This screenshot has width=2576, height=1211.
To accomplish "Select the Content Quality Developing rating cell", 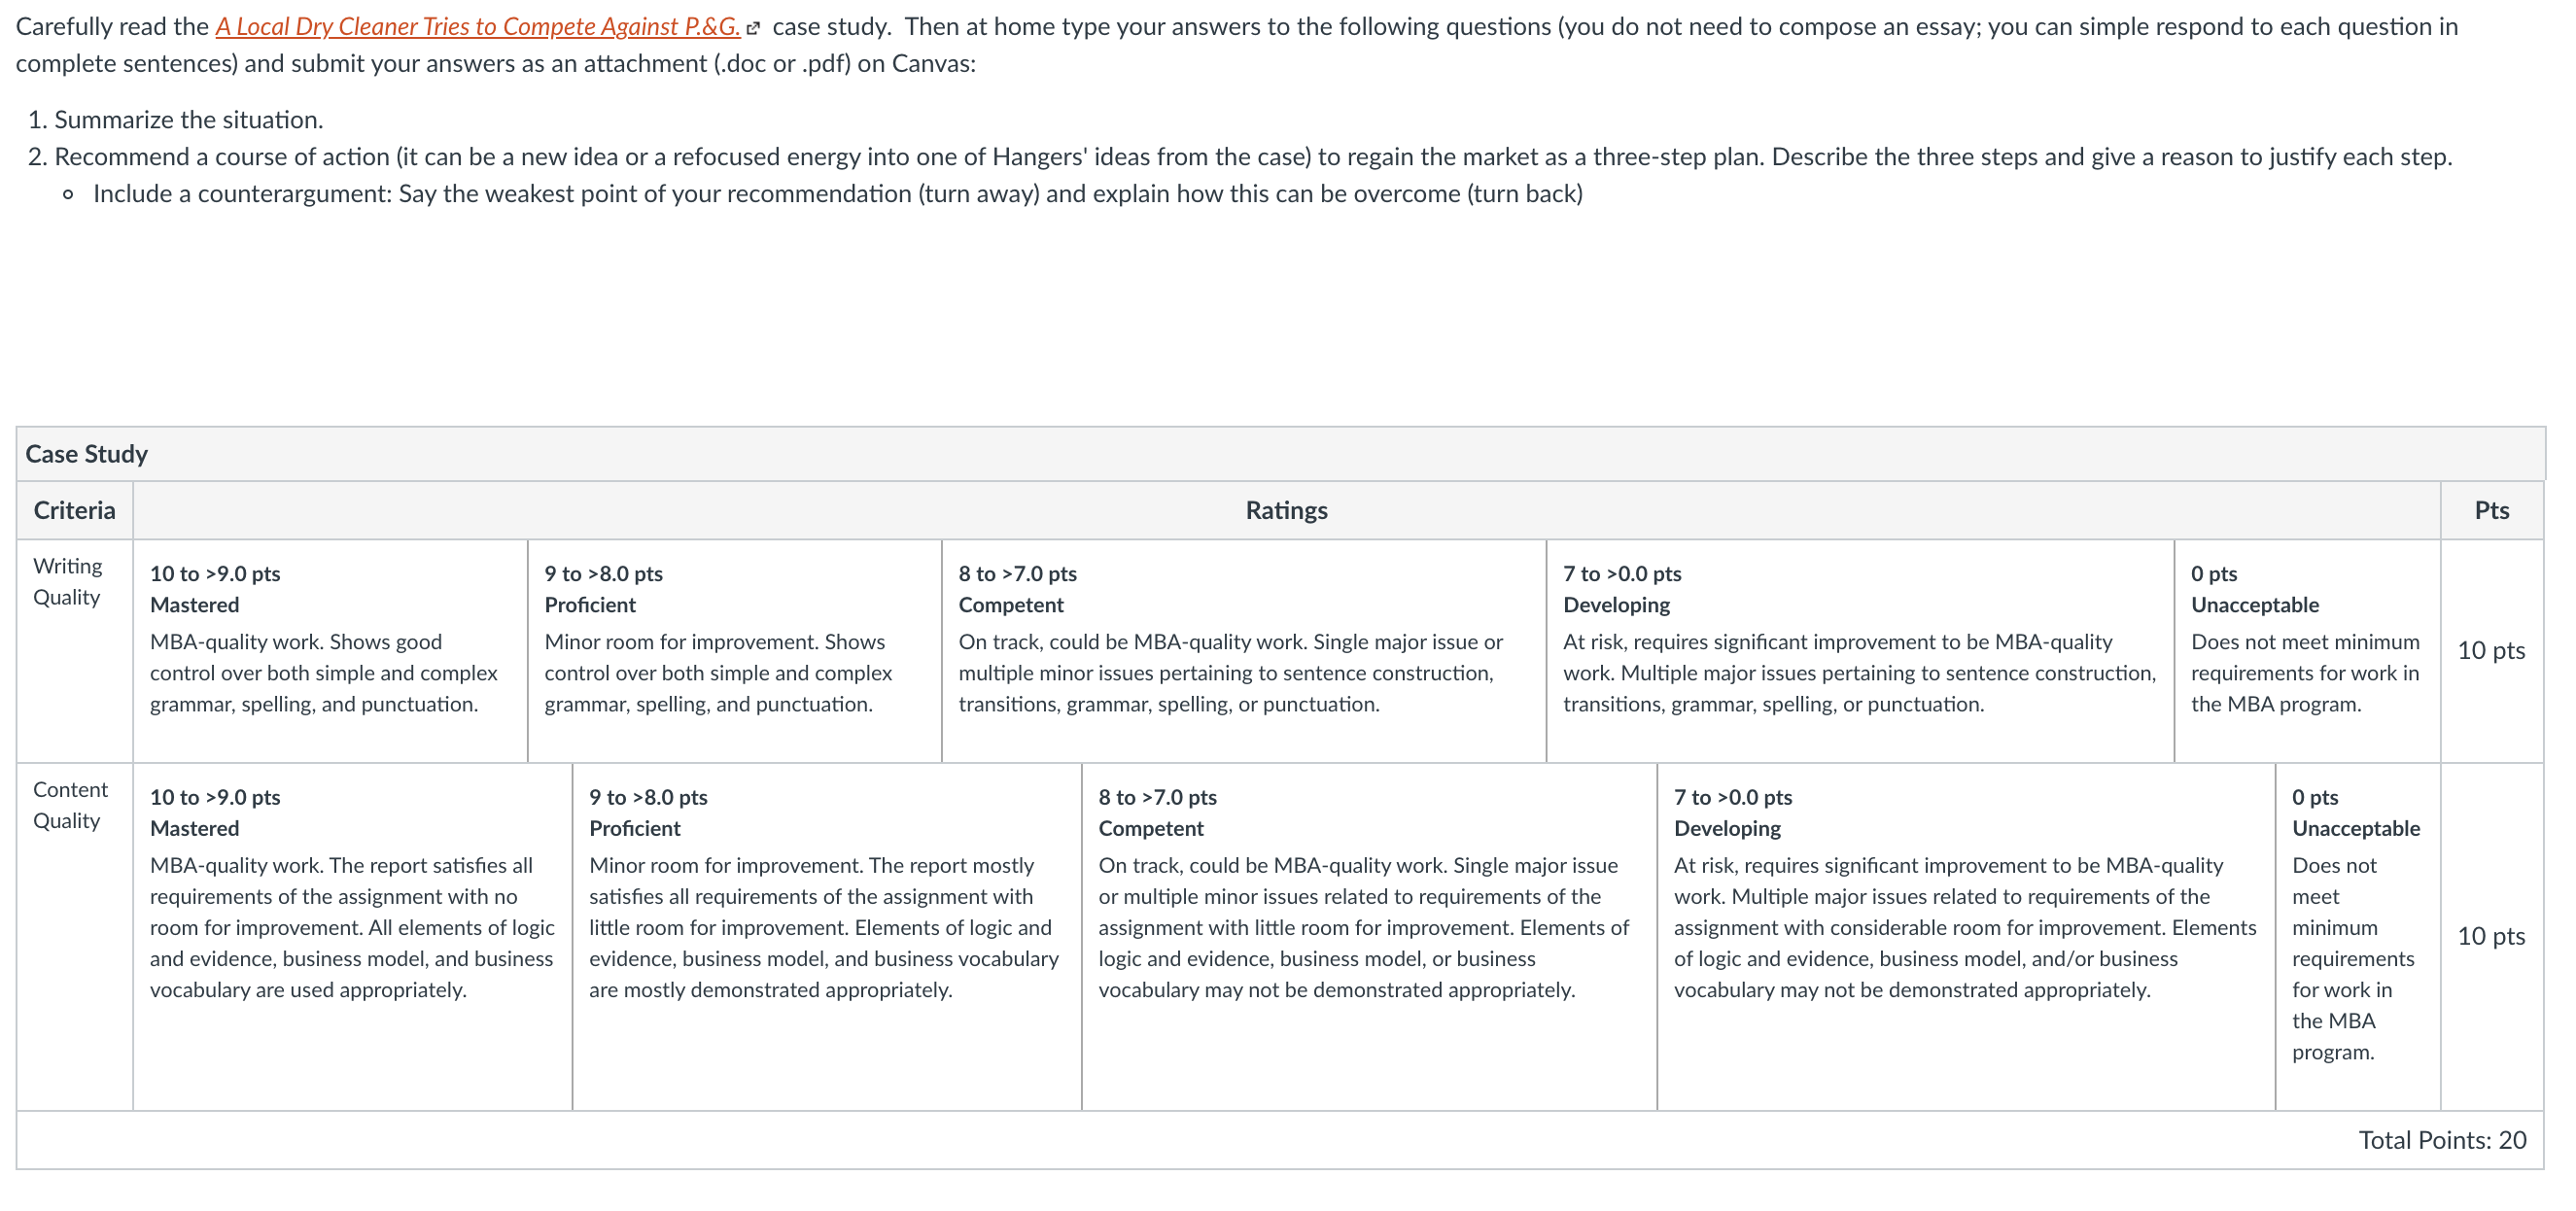I will [1966, 936].
